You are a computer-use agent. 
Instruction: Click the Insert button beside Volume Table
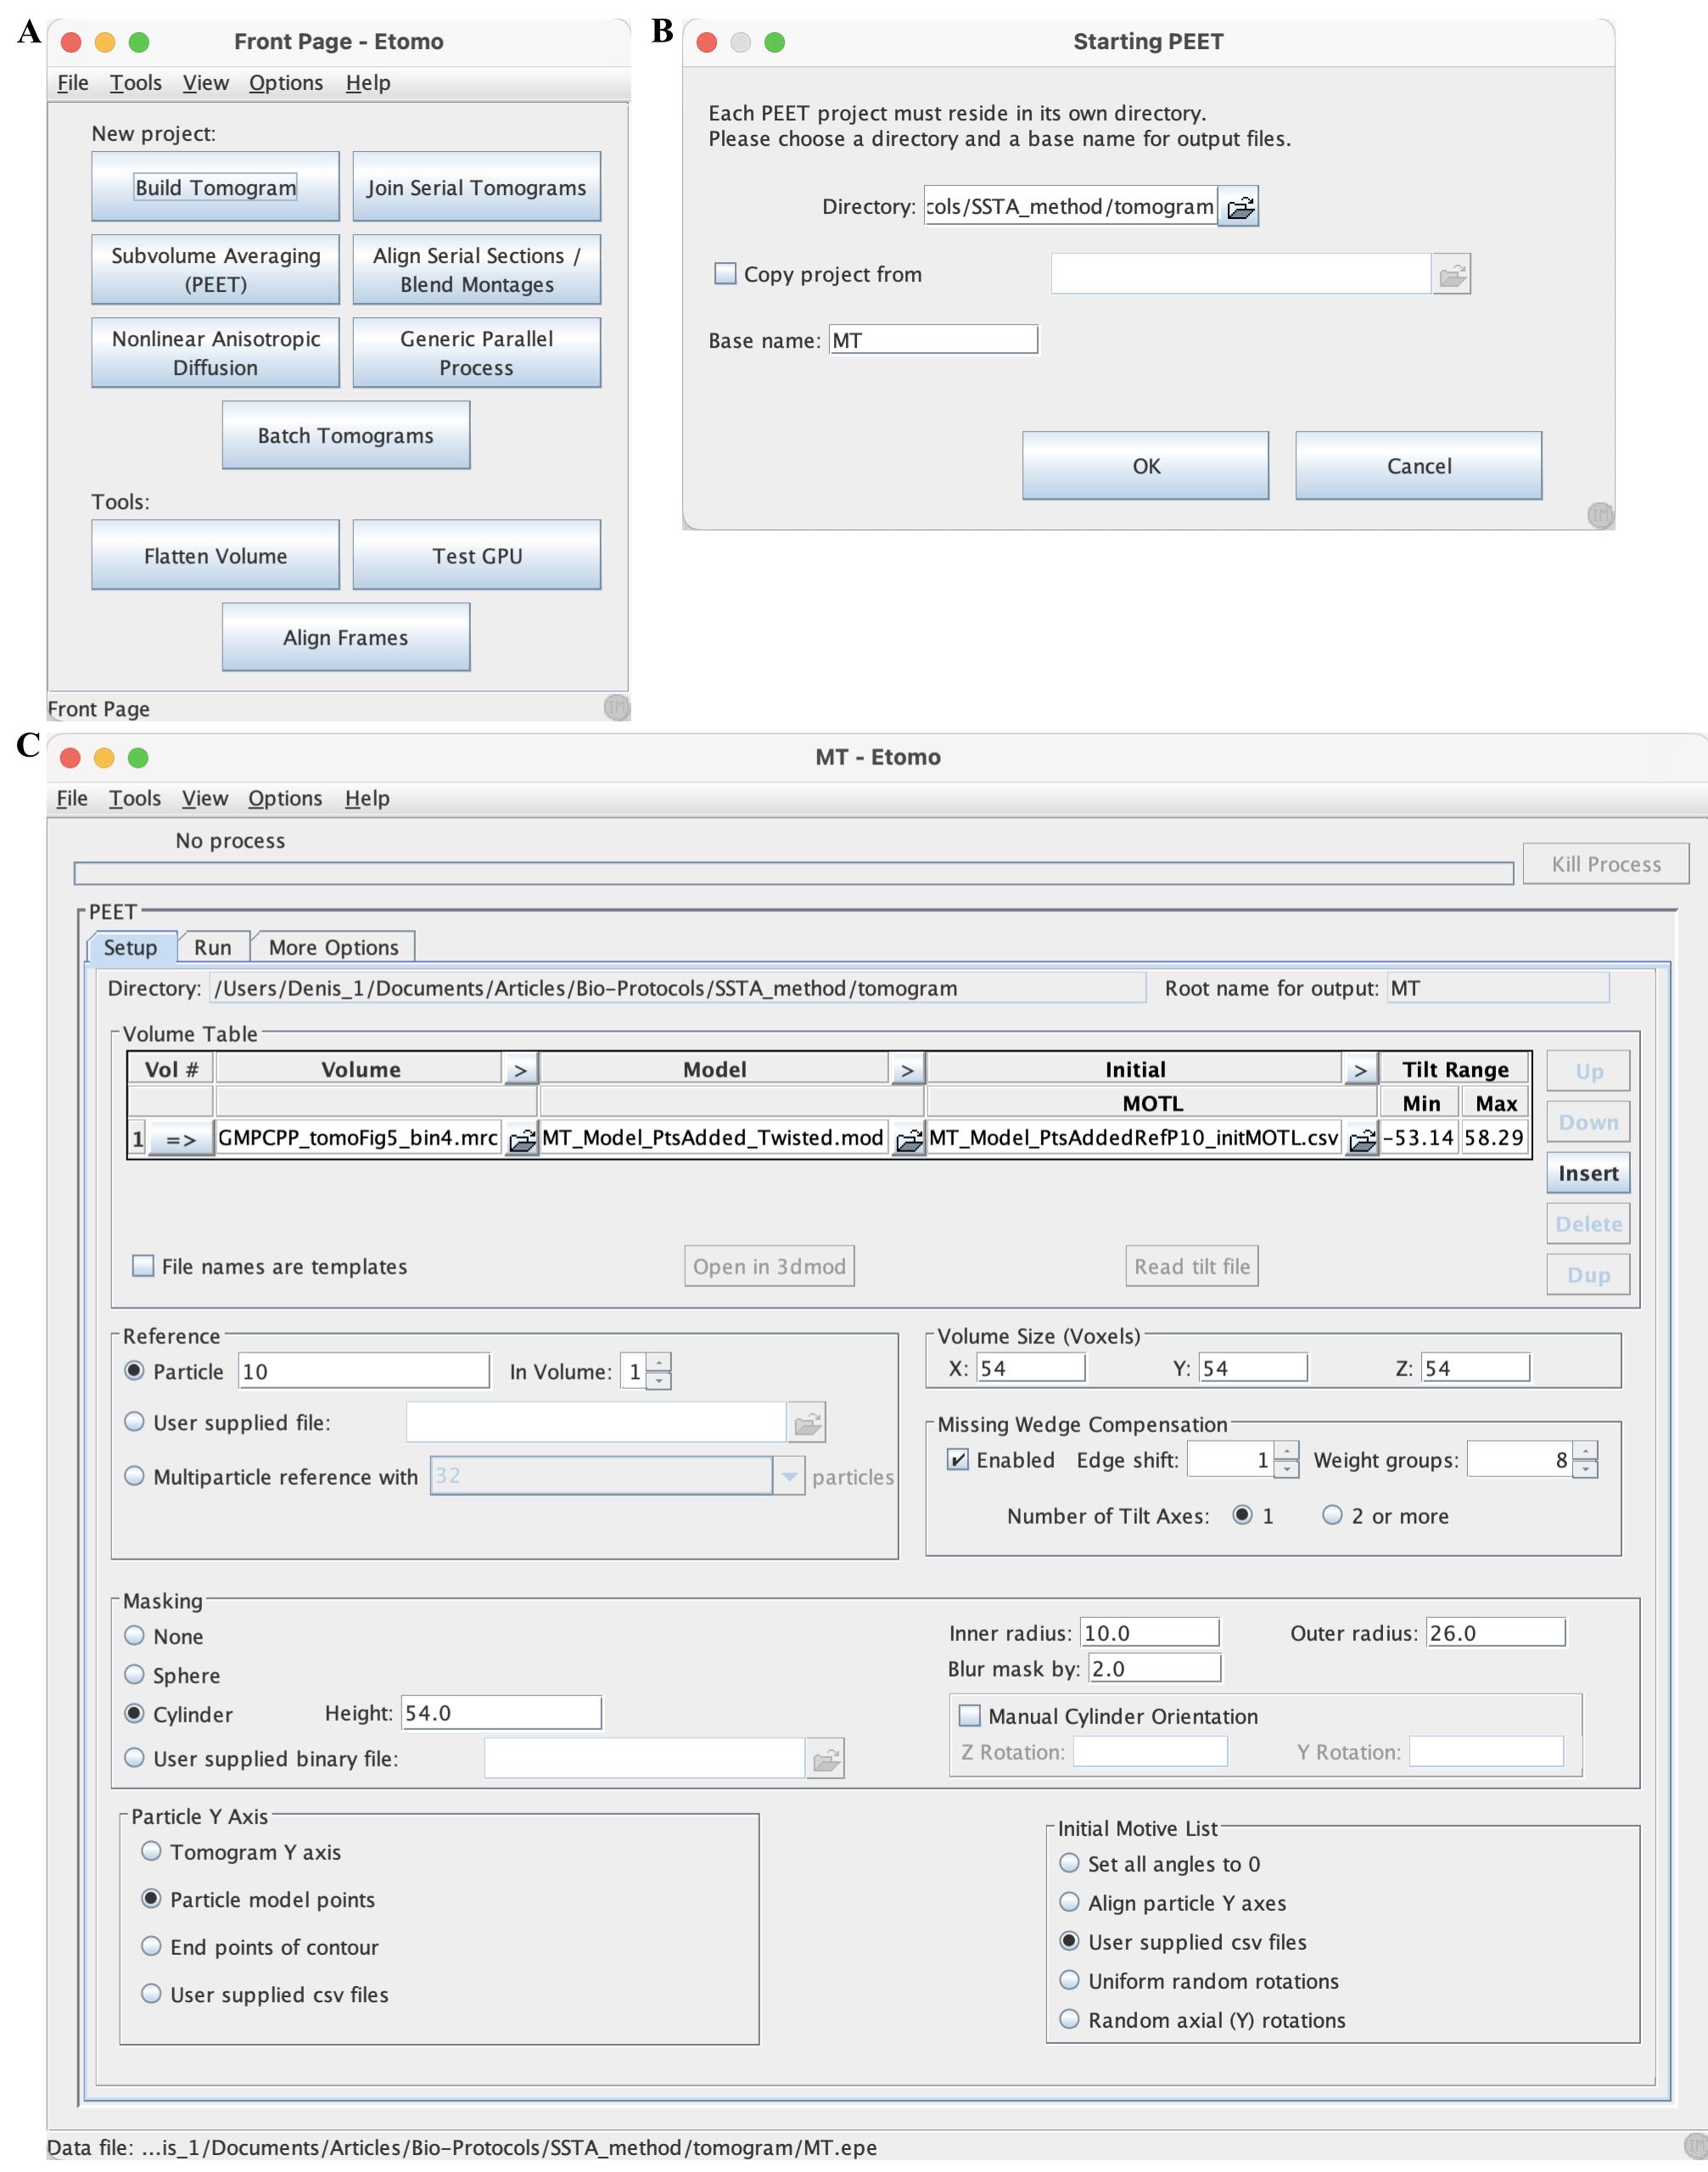[1588, 1173]
